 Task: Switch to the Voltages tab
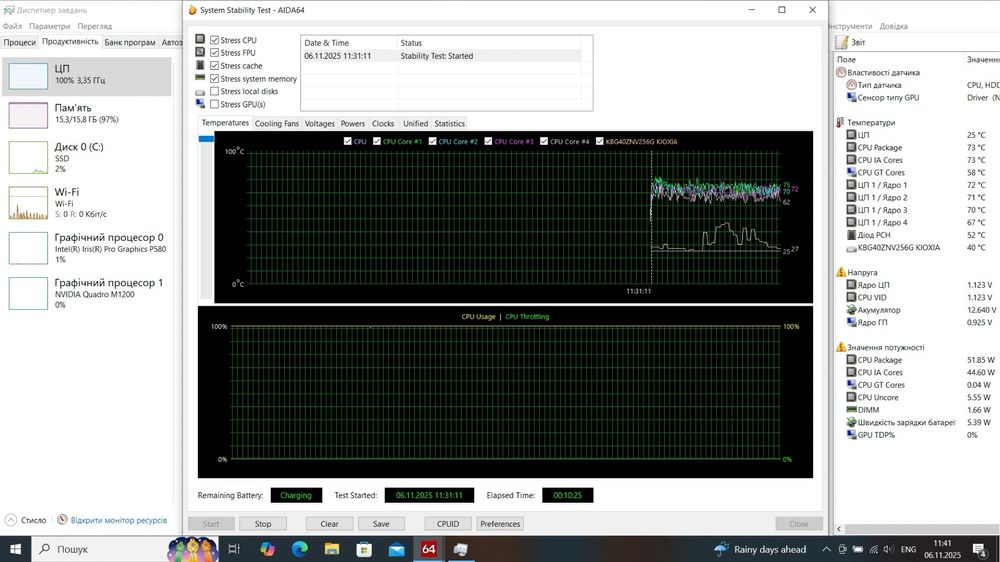(x=320, y=123)
